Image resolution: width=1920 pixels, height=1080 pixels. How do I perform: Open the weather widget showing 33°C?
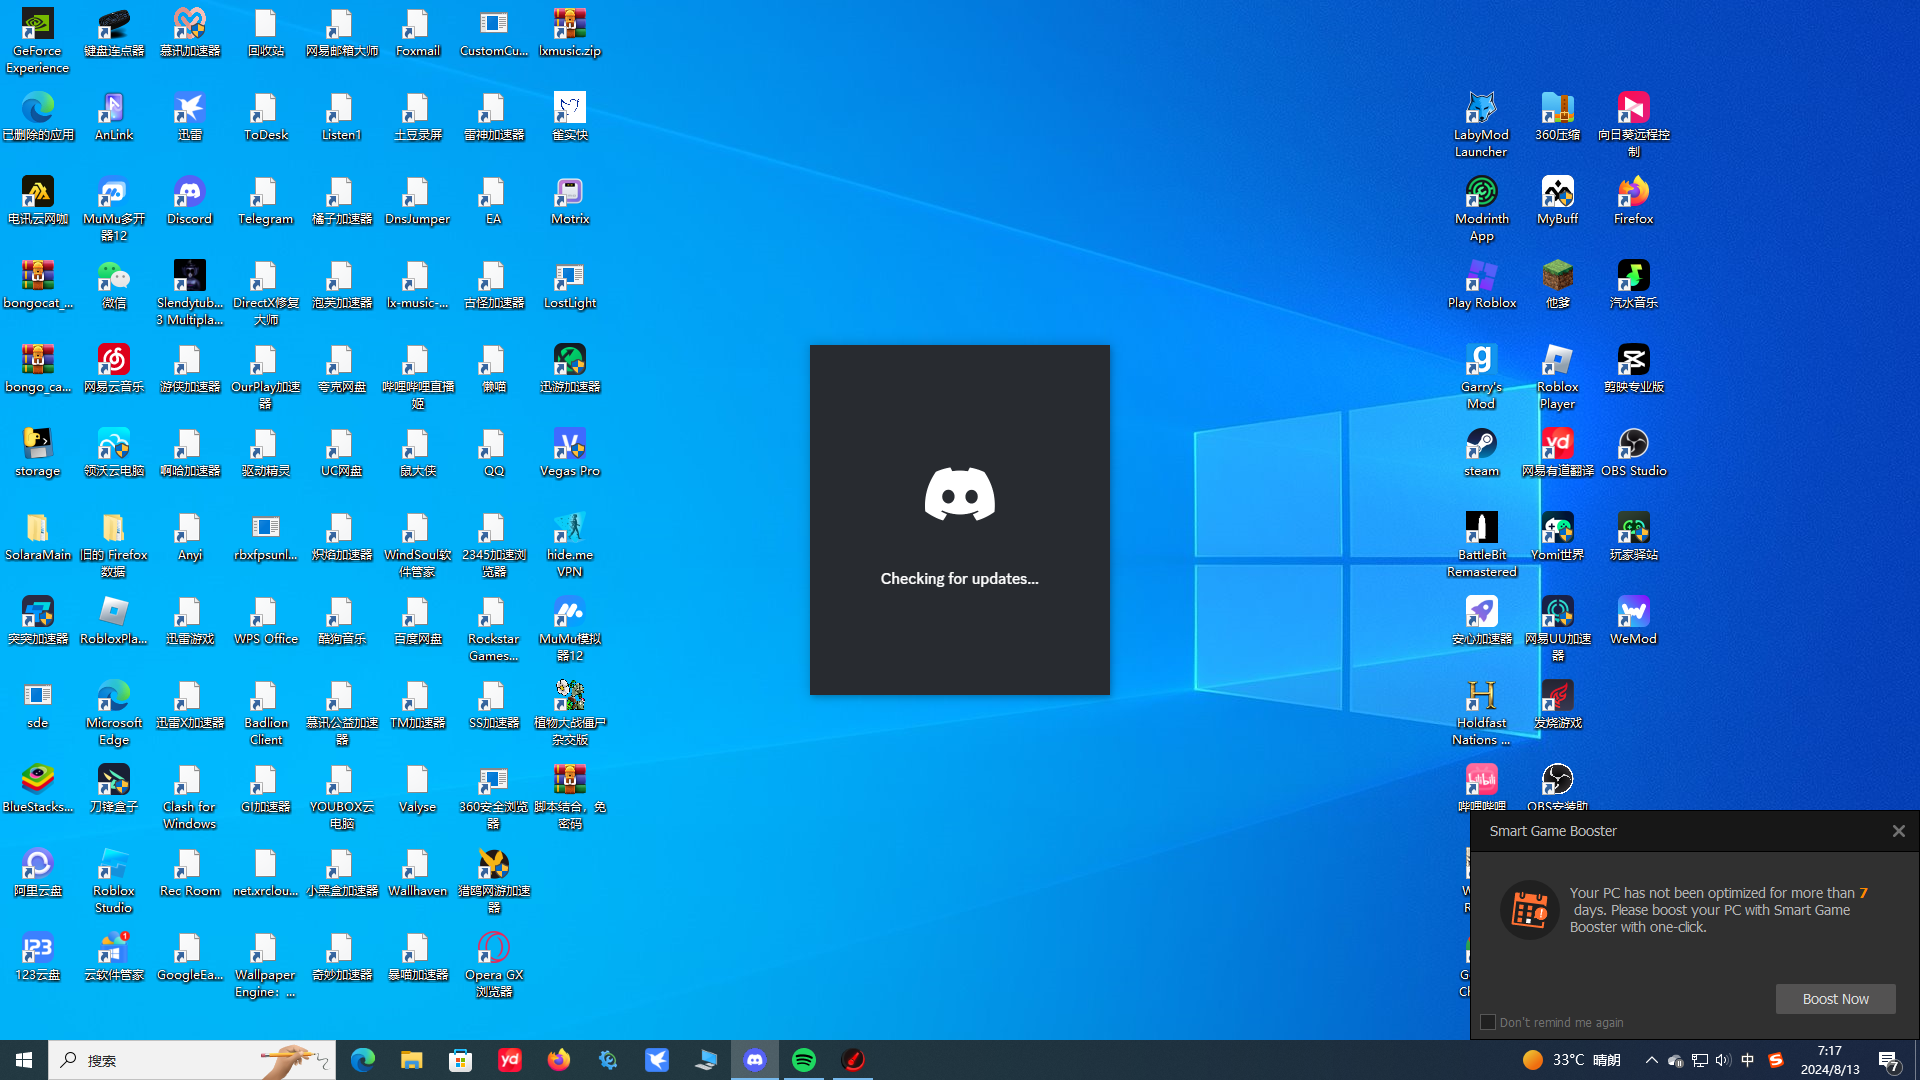coord(1571,1060)
